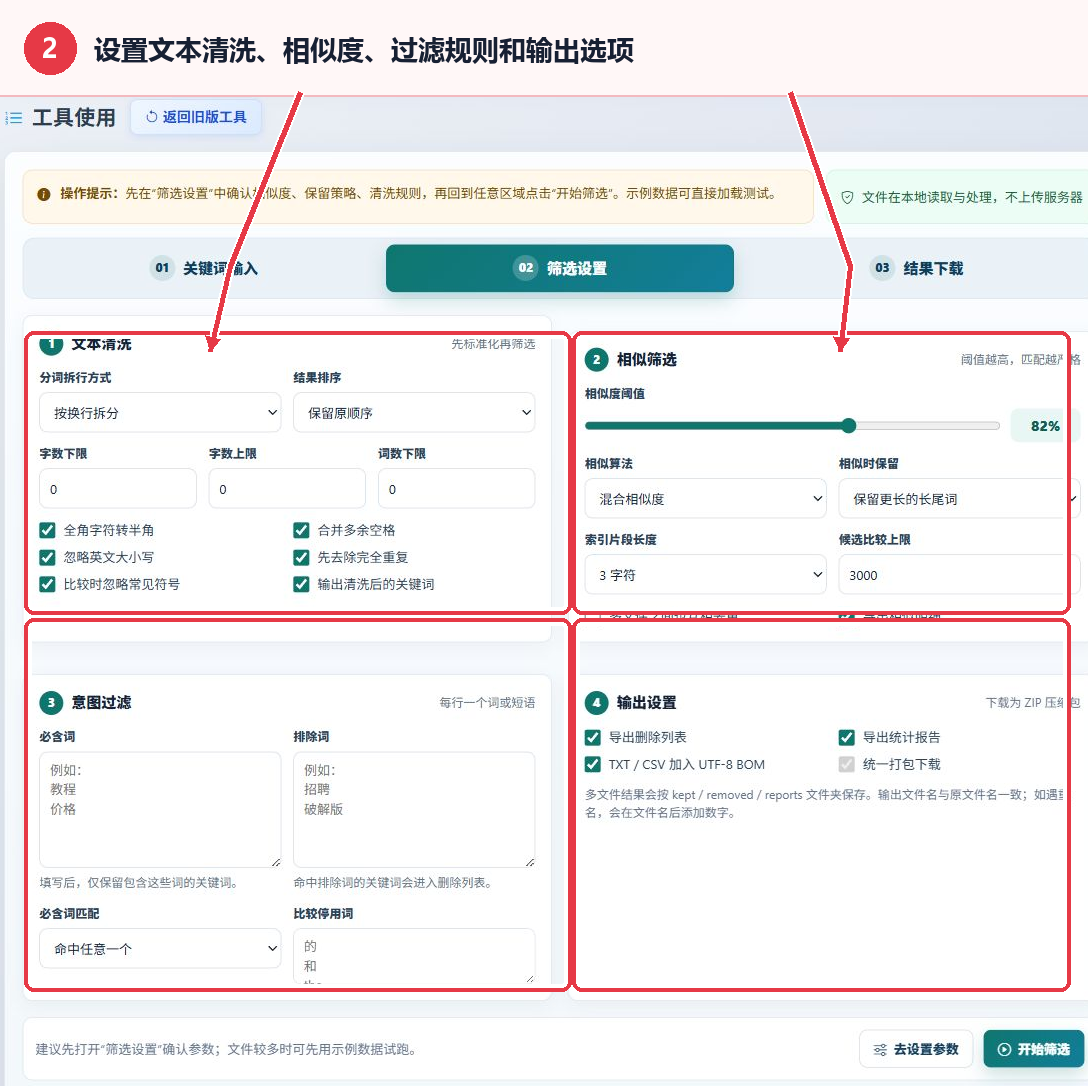The width and height of the screenshot is (1088, 1086).
Task: Open 相似时保留 dropdown 保留更长的长尾词
Action: (x=959, y=498)
